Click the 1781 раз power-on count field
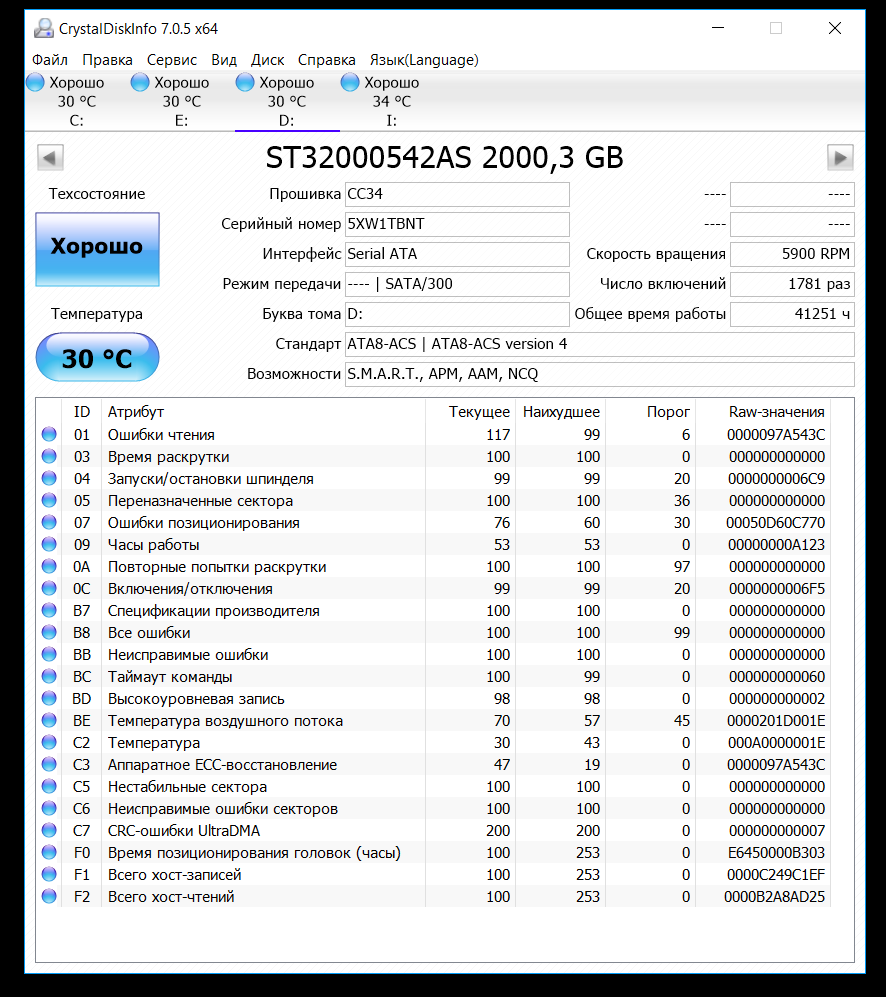 coord(792,284)
